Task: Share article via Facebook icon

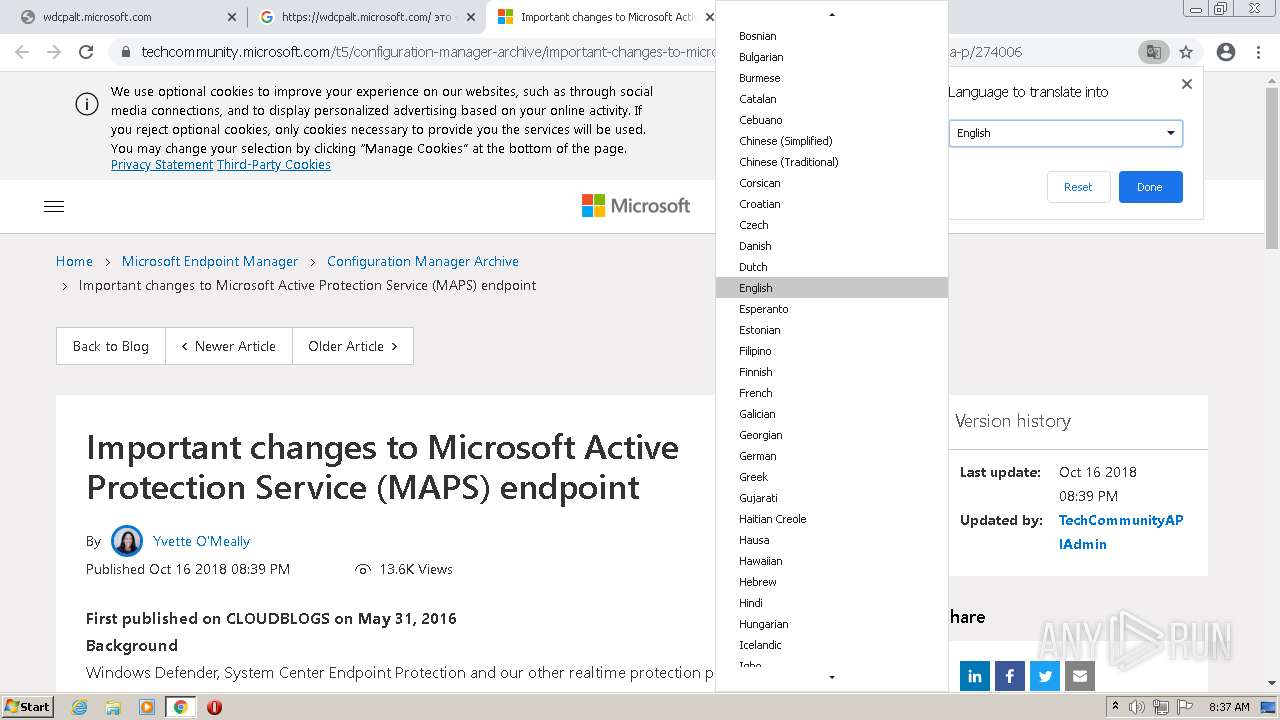Action: tap(1009, 676)
